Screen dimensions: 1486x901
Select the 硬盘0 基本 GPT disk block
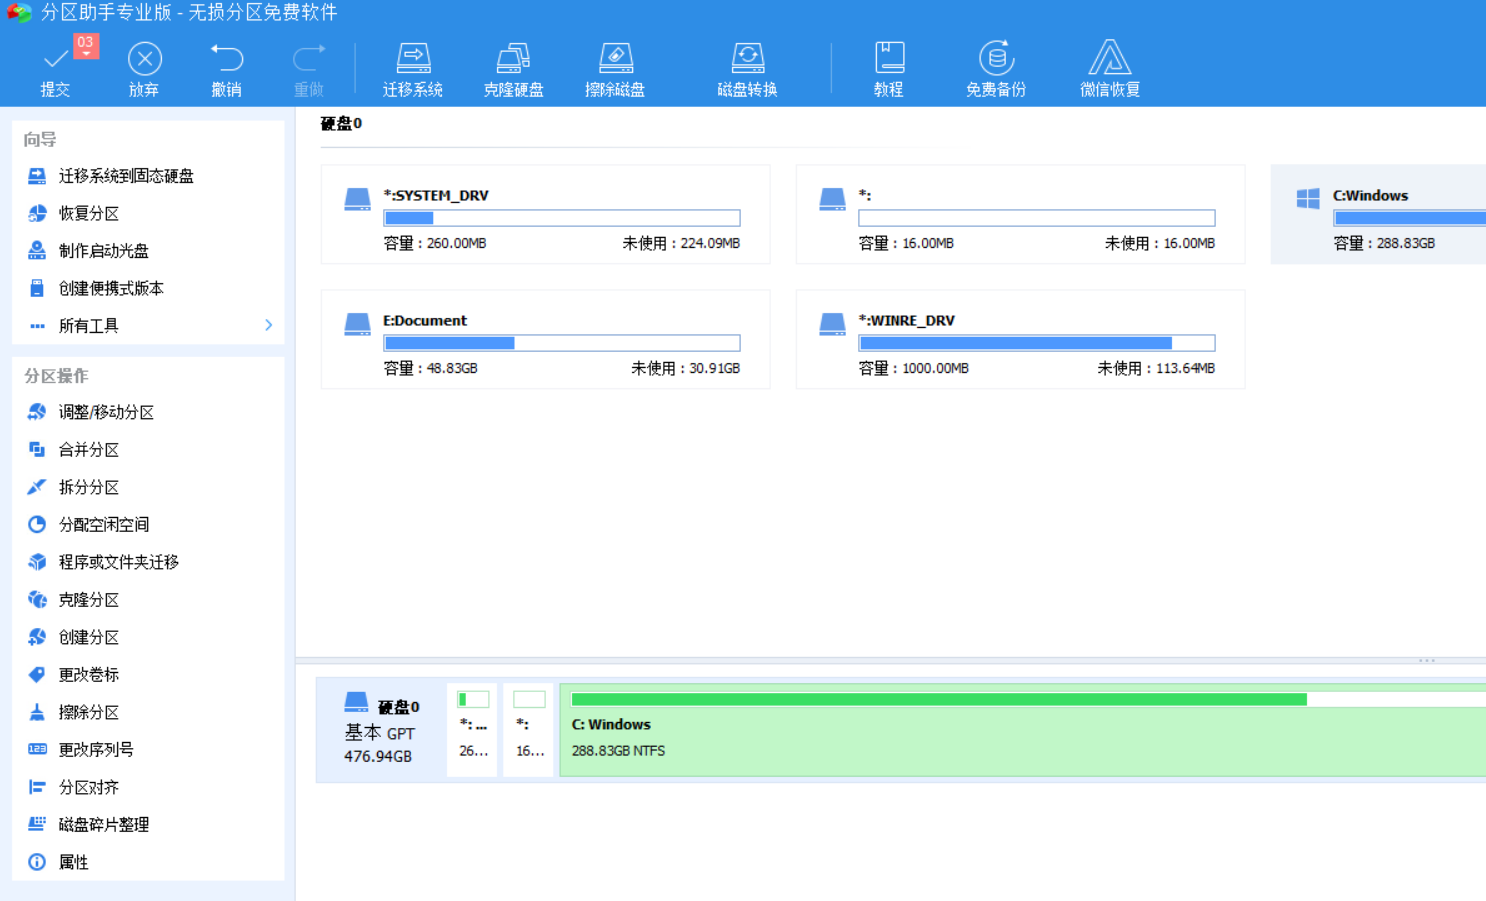pos(381,729)
